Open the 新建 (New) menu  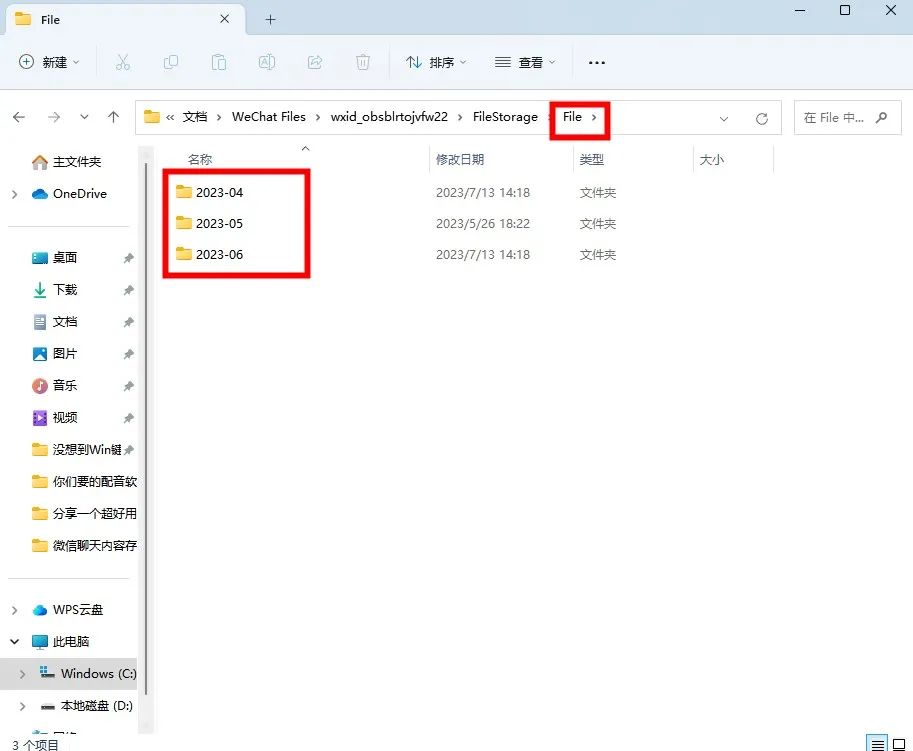click(x=48, y=62)
